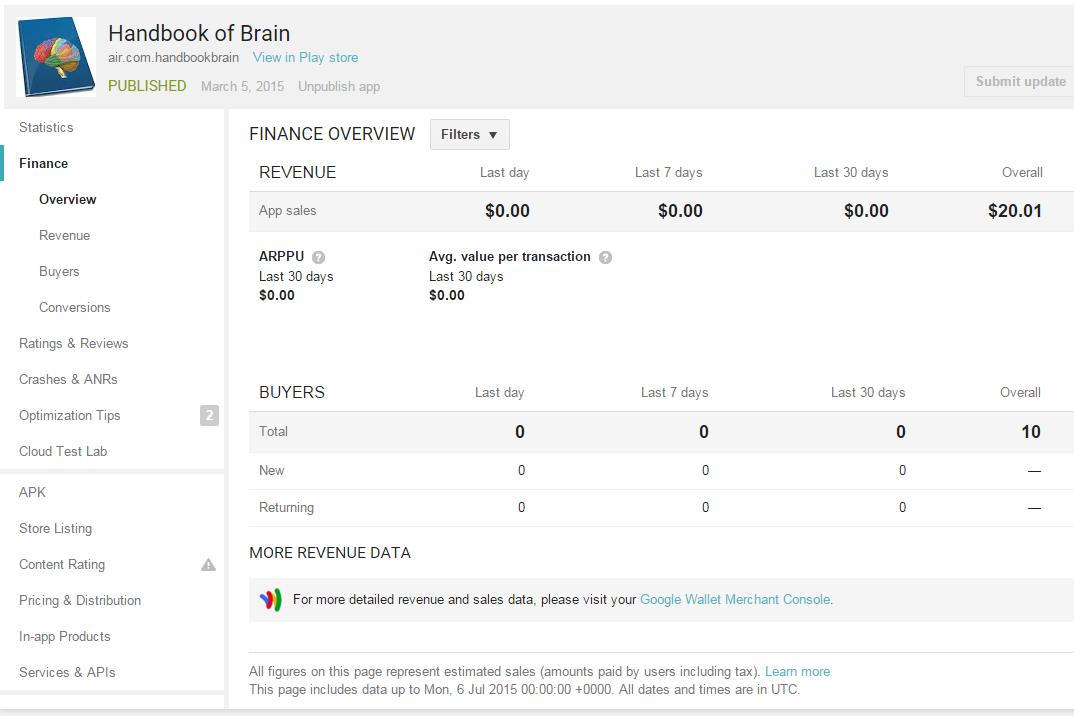Click the MORE REVENUE DATA heading
Screen dimensions: 1074x716
(x=330, y=553)
